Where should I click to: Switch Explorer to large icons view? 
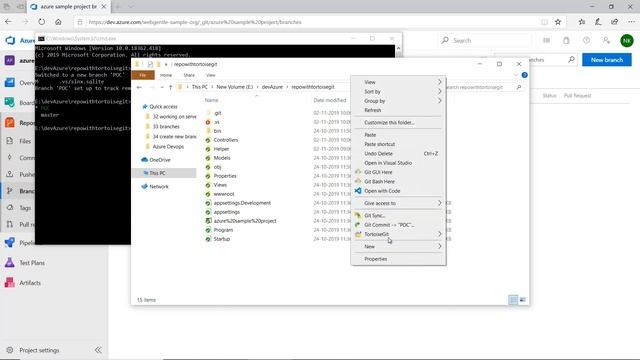pos(522,300)
